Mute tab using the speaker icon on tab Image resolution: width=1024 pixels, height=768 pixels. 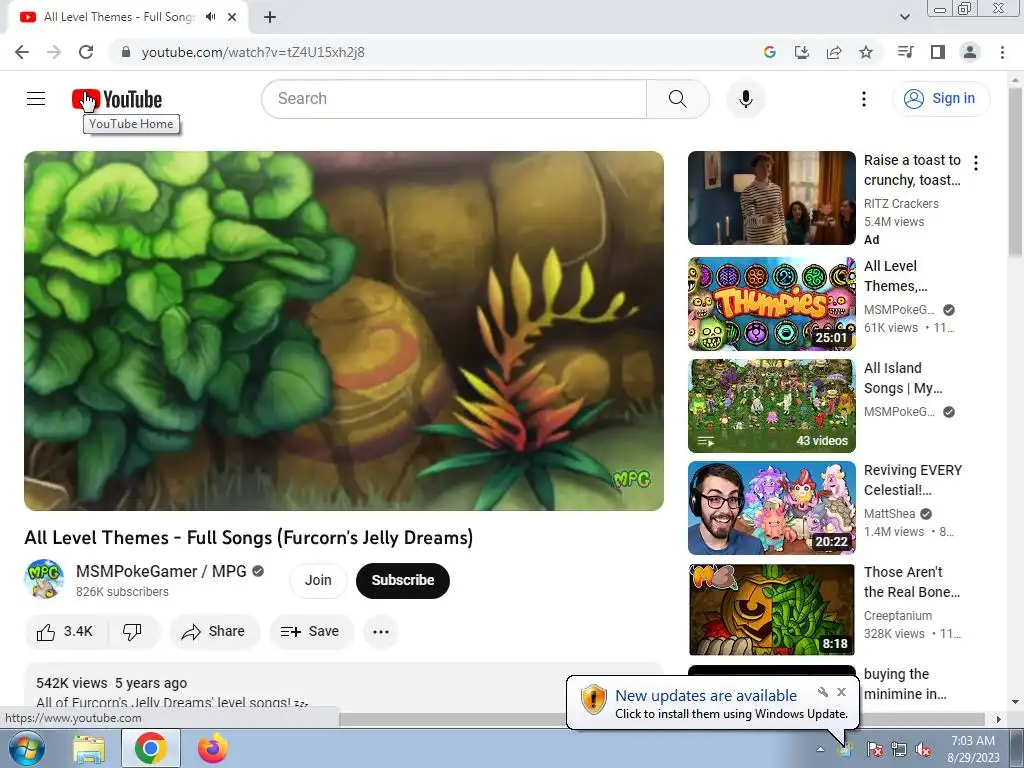(x=210, y=17)
